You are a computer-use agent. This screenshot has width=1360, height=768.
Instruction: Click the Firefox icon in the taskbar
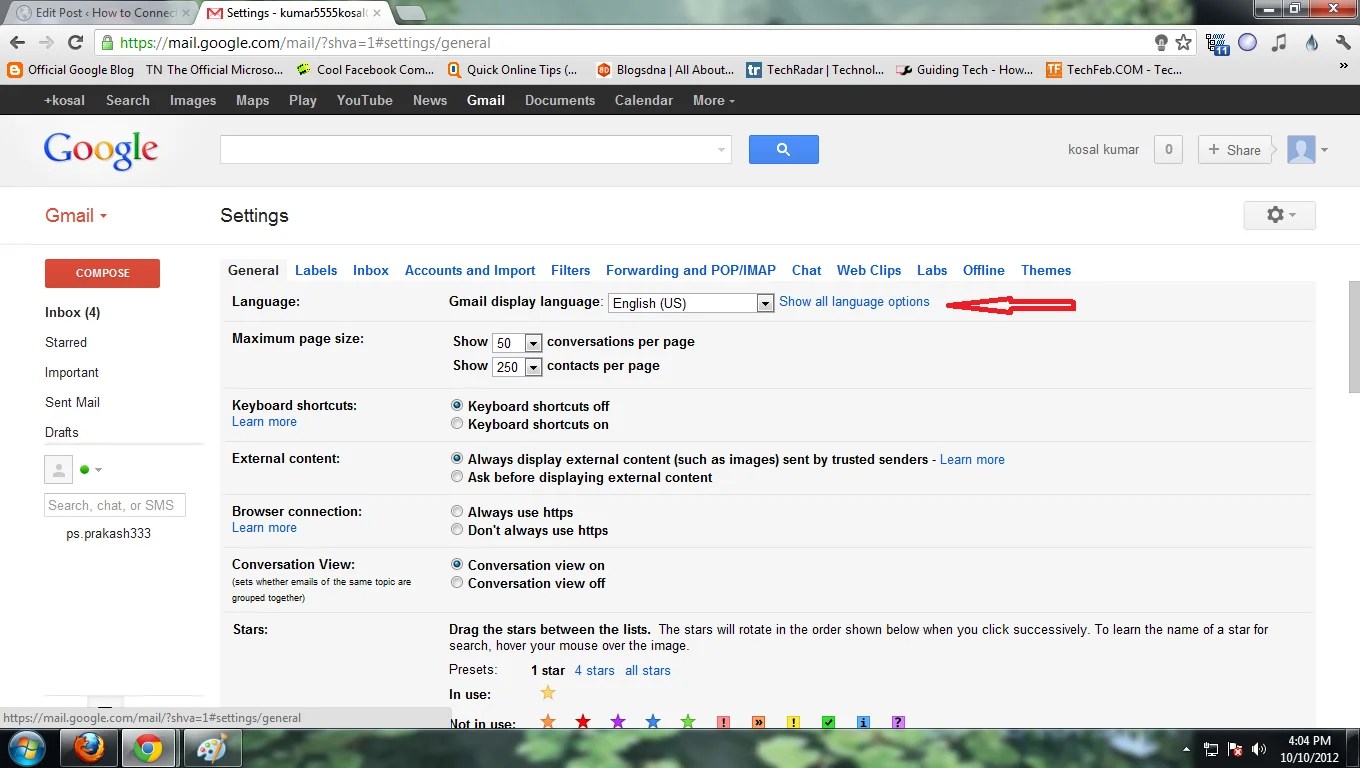pyautogui.click(x=88, y=747)
